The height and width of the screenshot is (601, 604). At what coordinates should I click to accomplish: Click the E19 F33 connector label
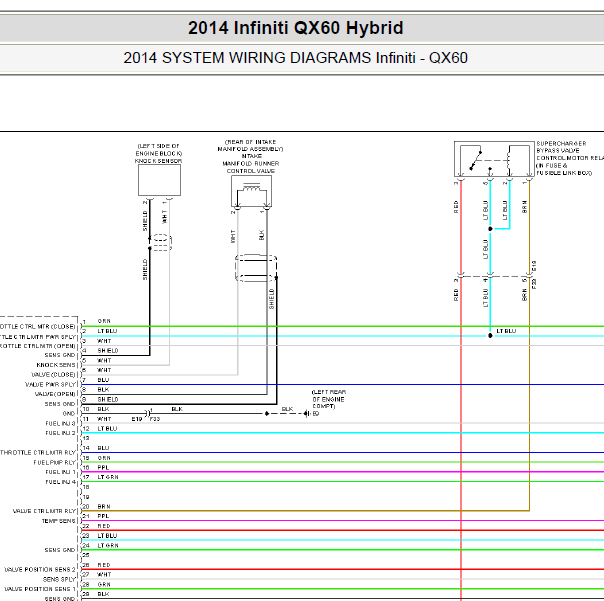[146, 419]
